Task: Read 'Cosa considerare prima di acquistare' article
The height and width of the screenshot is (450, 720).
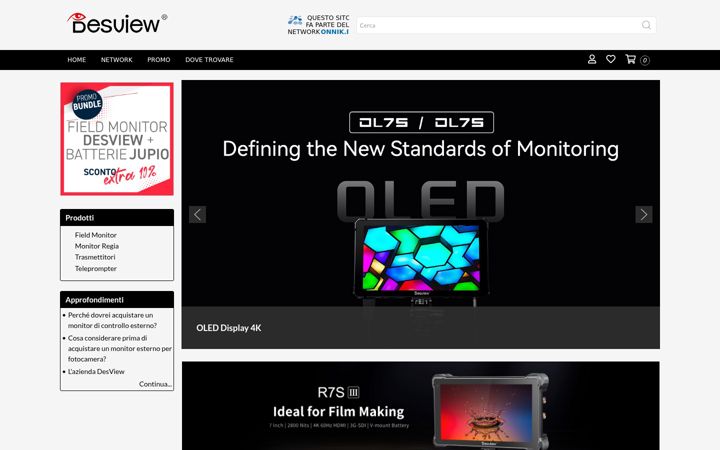Action: (x=119, y=349)
